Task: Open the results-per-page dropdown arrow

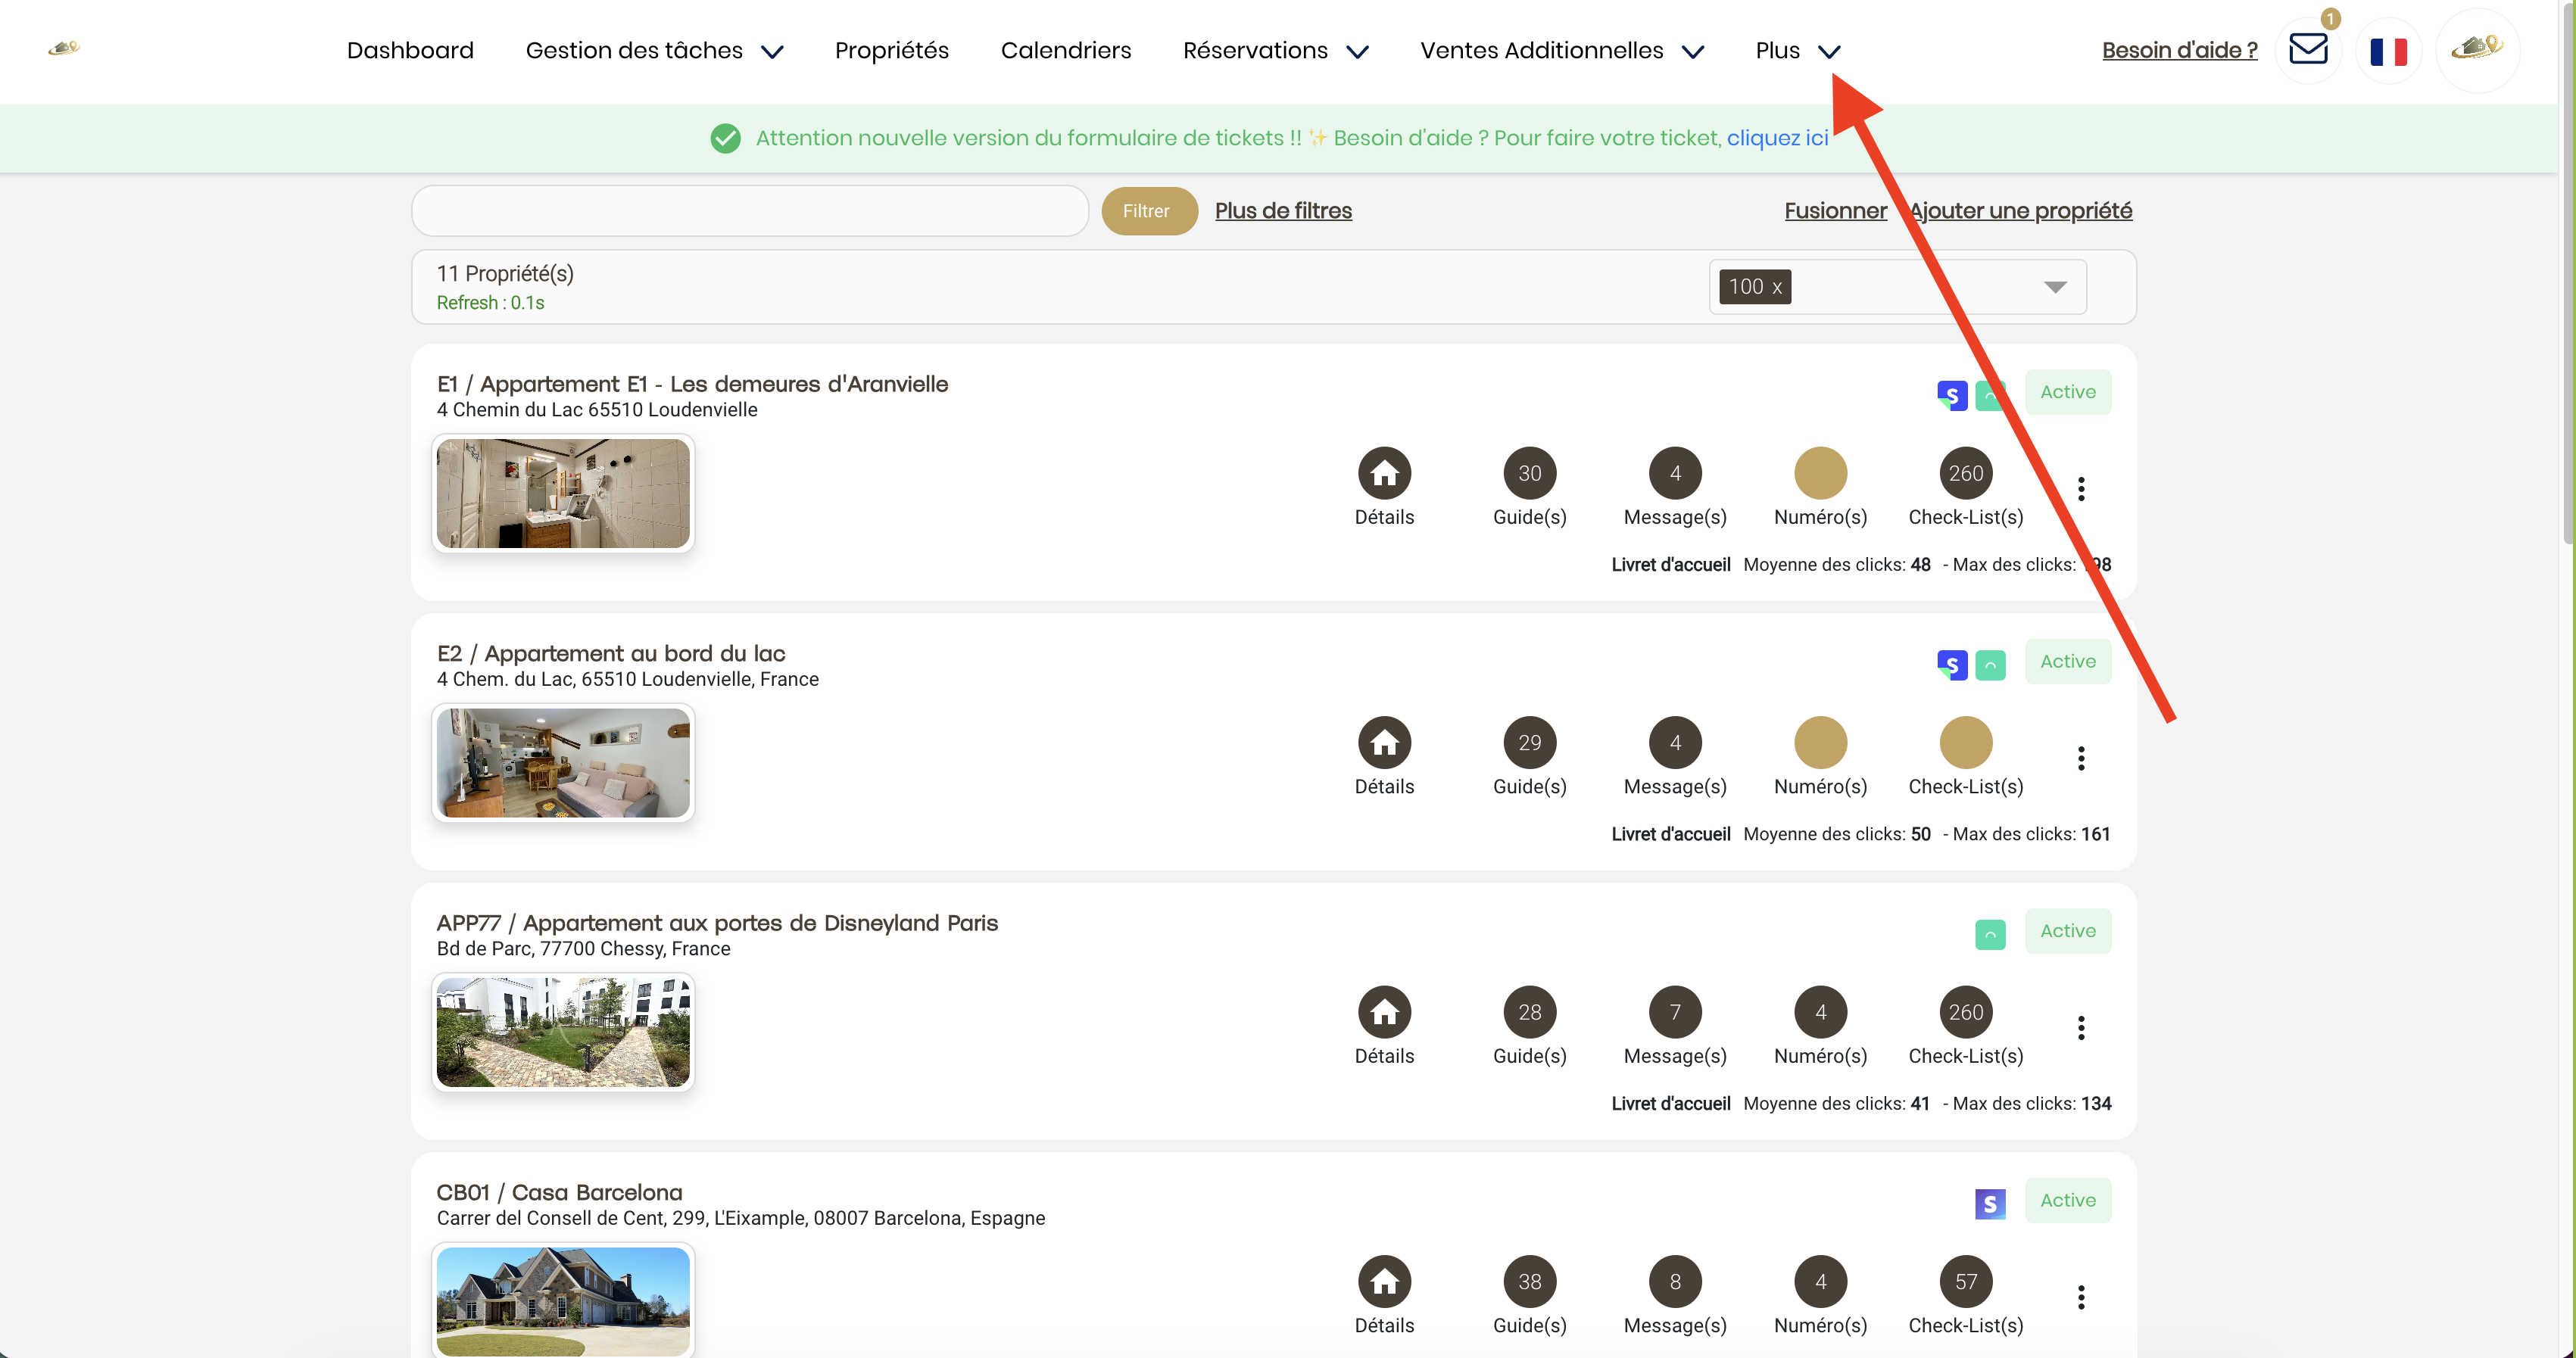Action: click(2055, 287)
